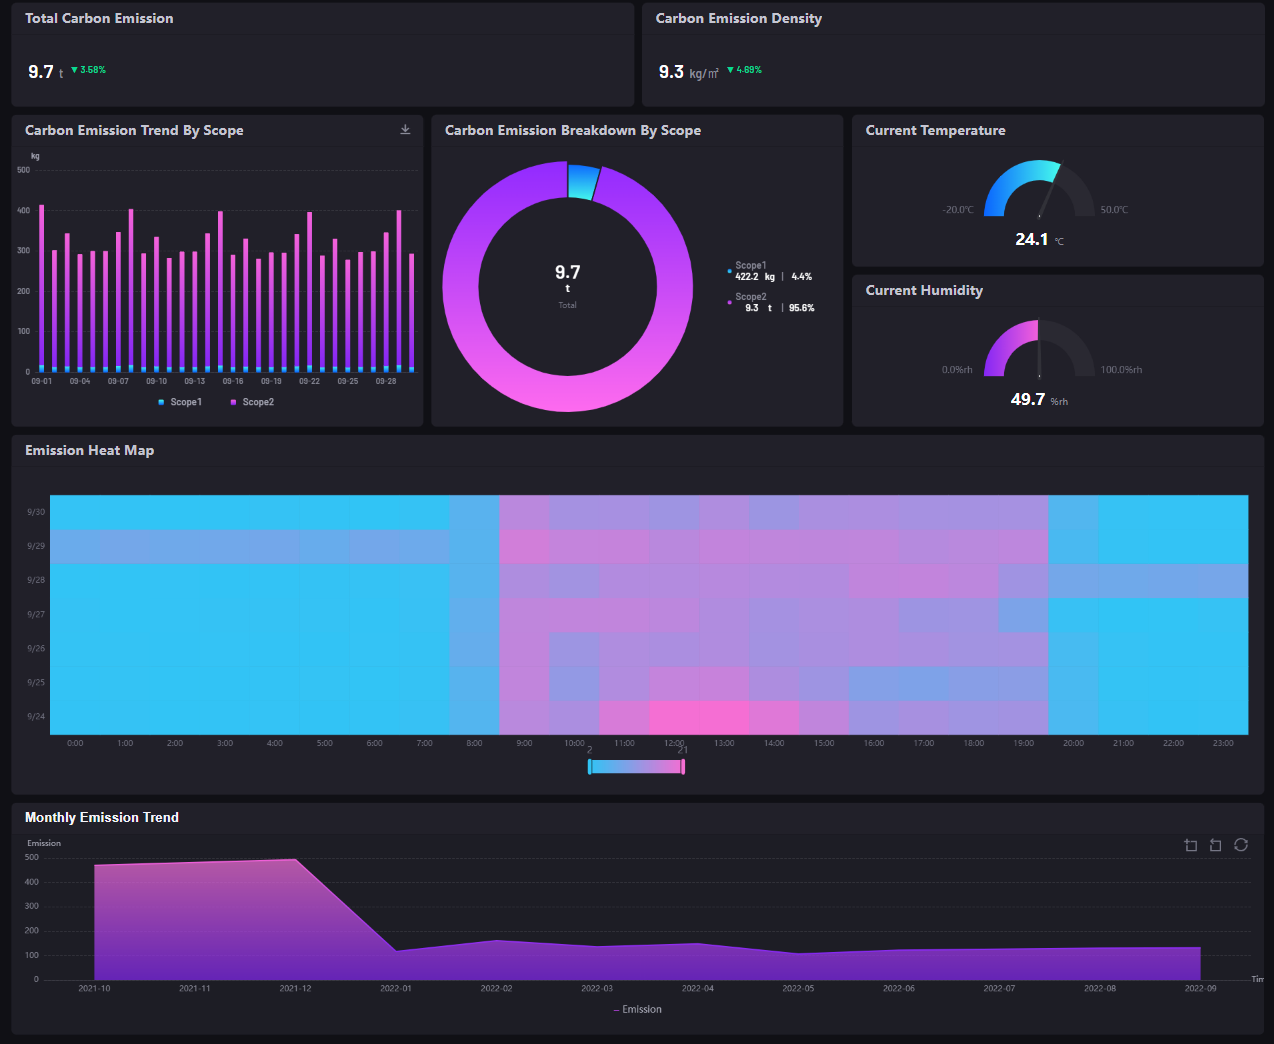Click the left blue heat map slider handle
Image resolution: width=1274 pixels, height=1044 pixels.
coord(590,767)
